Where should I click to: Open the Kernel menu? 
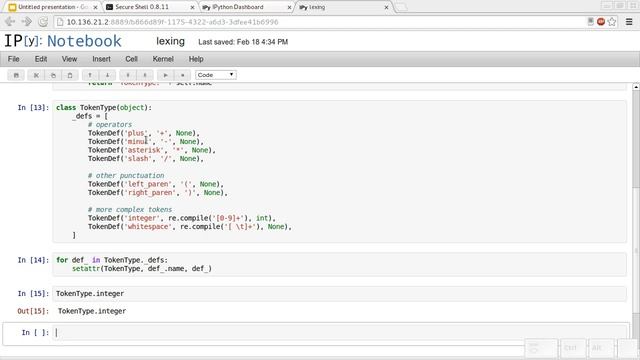[x=163, y=59]
